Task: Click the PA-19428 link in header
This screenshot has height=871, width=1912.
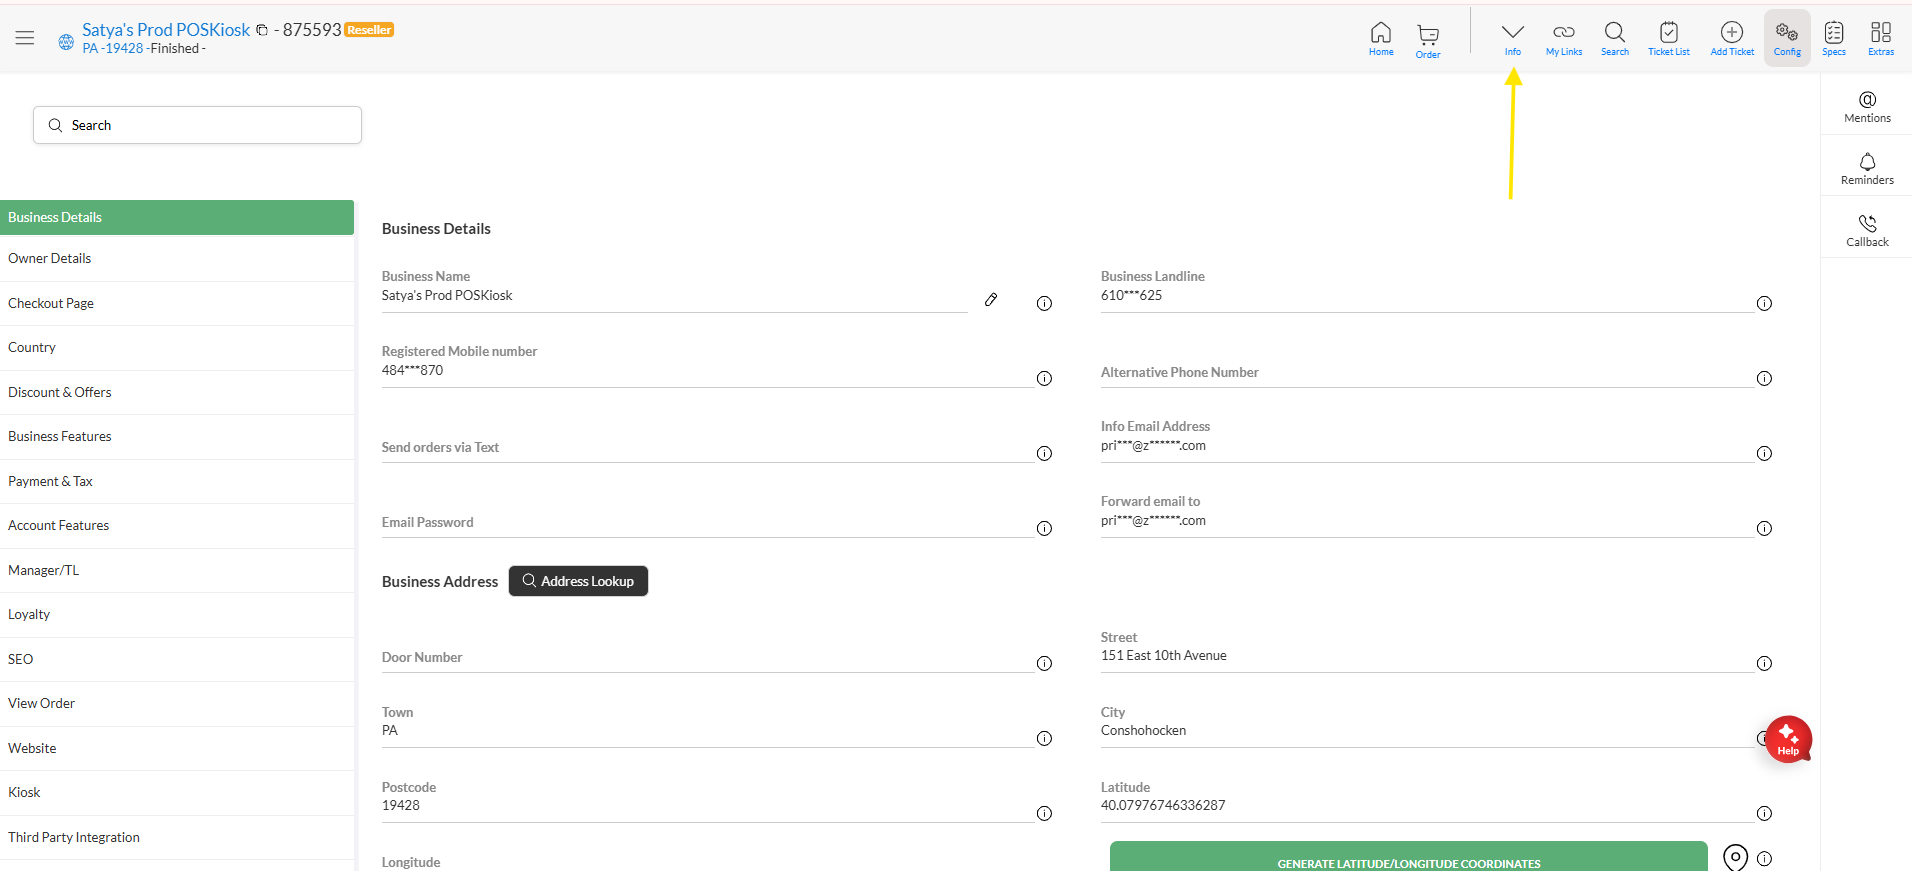Action: coord(113,49)
